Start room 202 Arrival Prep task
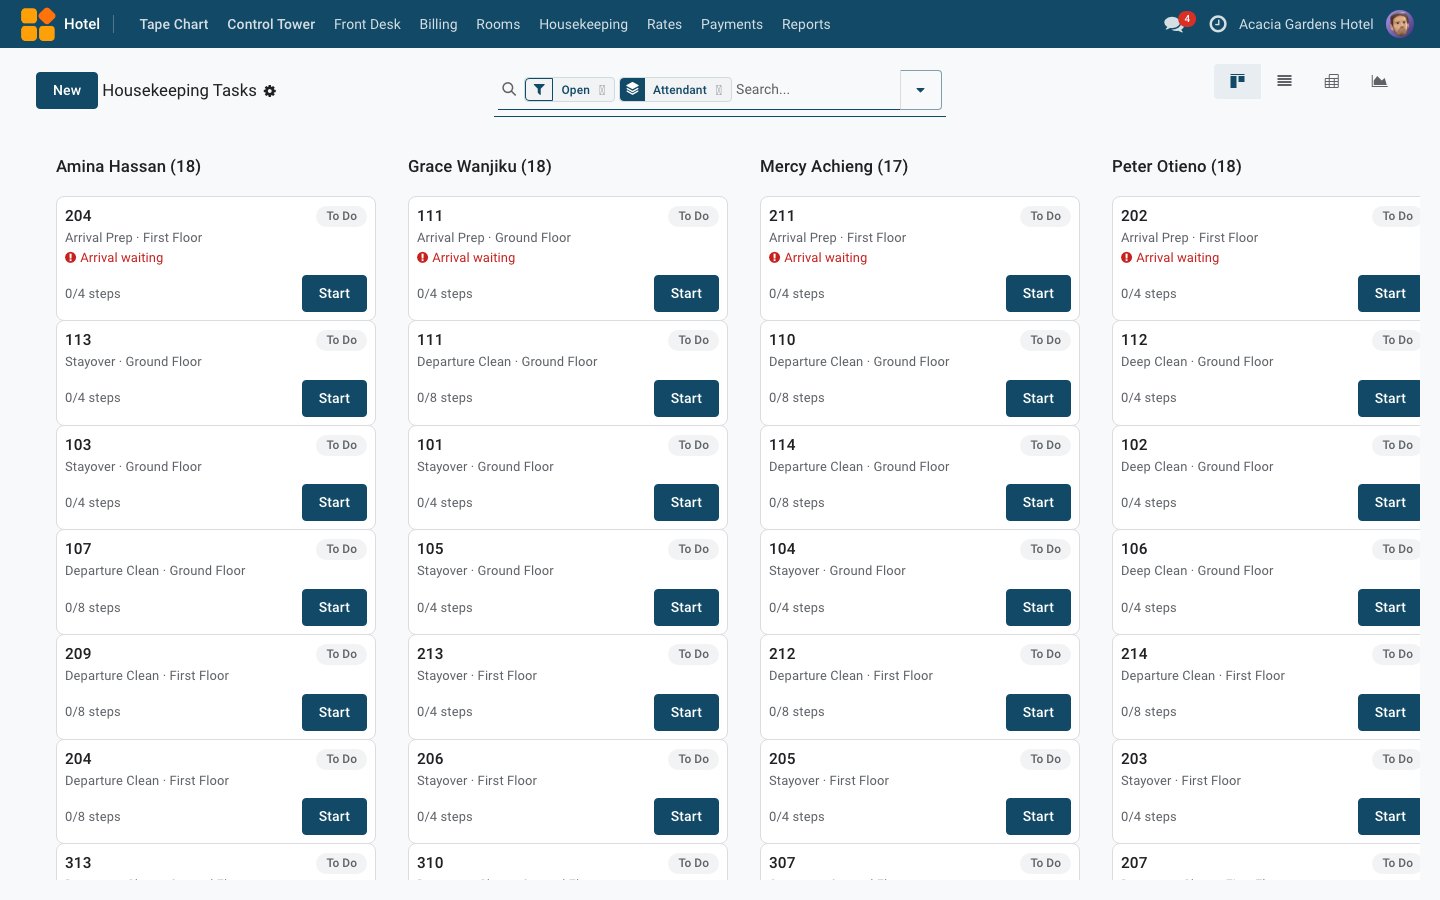 pyautogui.click(x=1389, y=293)
